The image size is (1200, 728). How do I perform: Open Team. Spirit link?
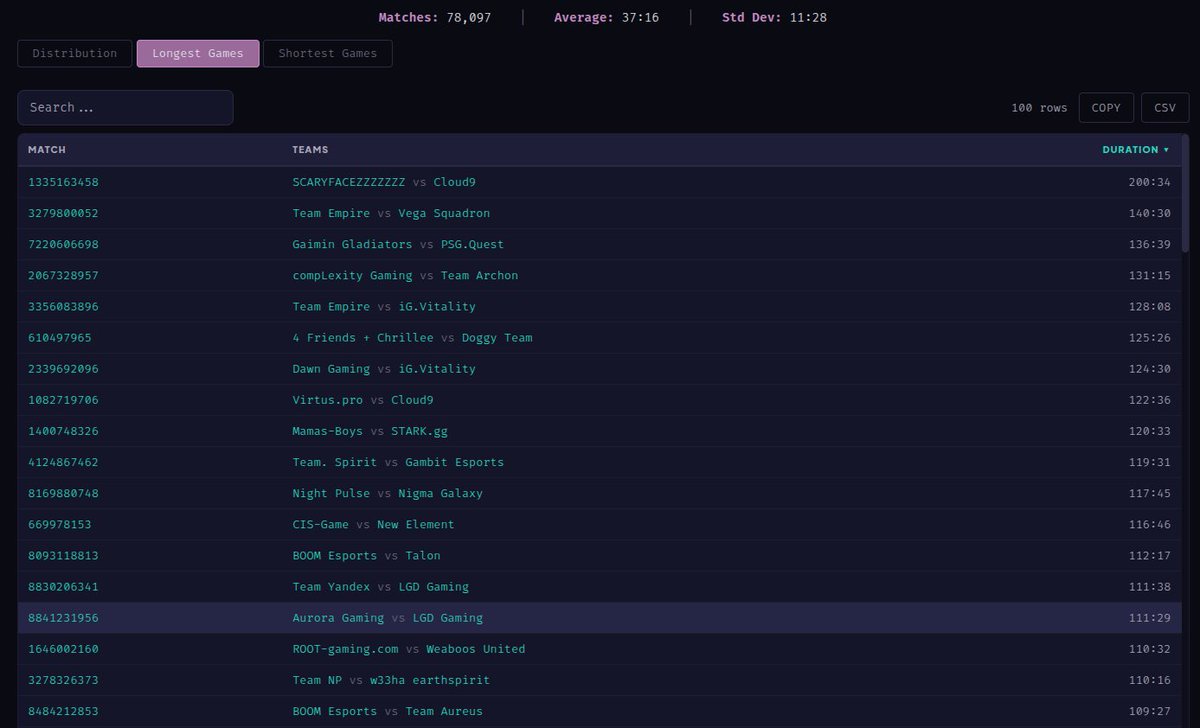(x=335, y=462)
